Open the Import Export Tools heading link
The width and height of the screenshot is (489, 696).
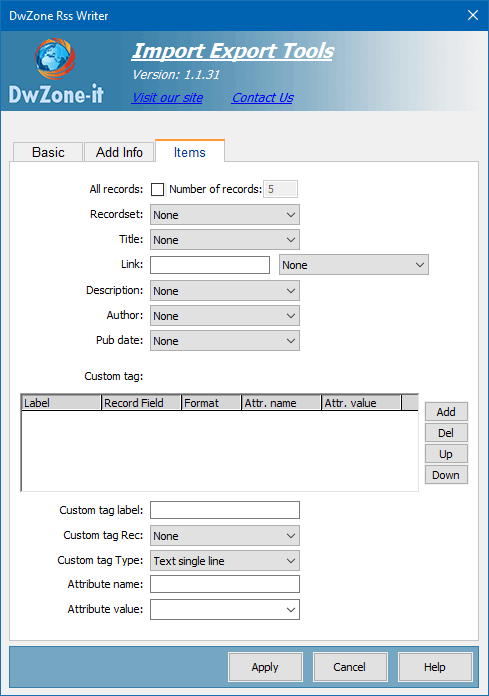coord(233,51)
